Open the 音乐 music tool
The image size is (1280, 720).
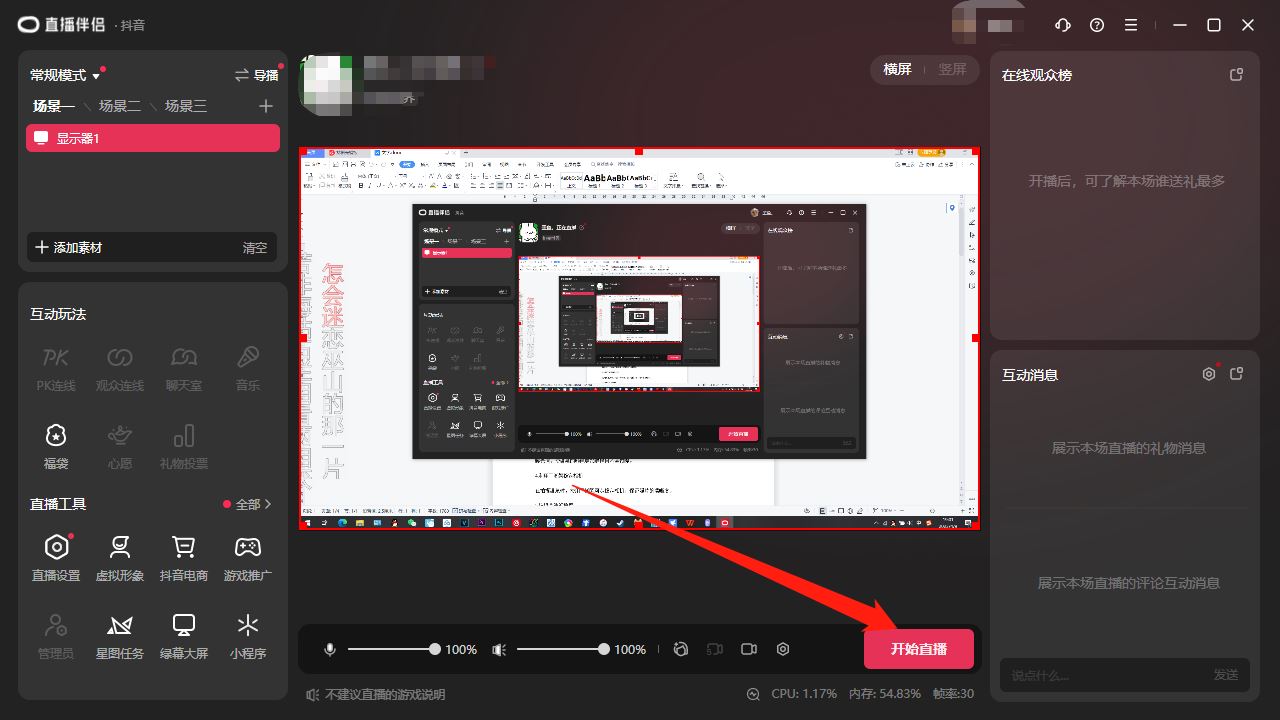248,368
